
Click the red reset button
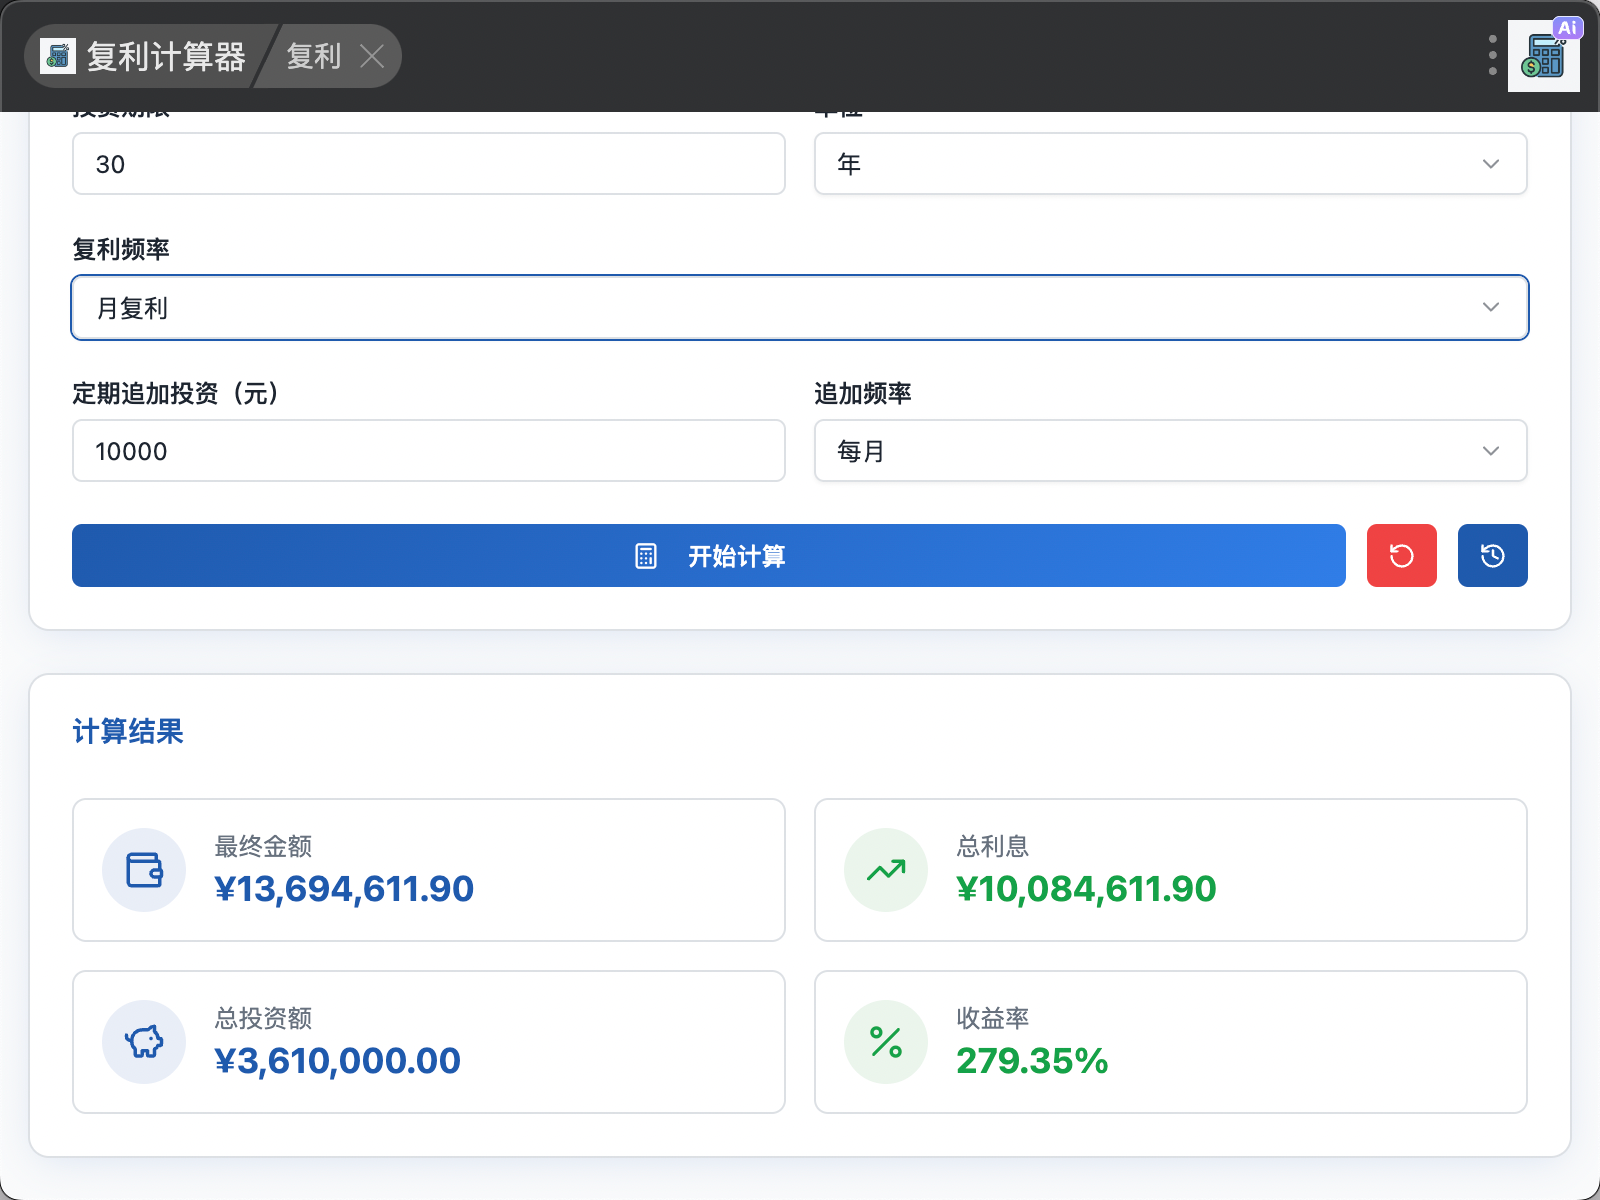[x=1401, y=556]
